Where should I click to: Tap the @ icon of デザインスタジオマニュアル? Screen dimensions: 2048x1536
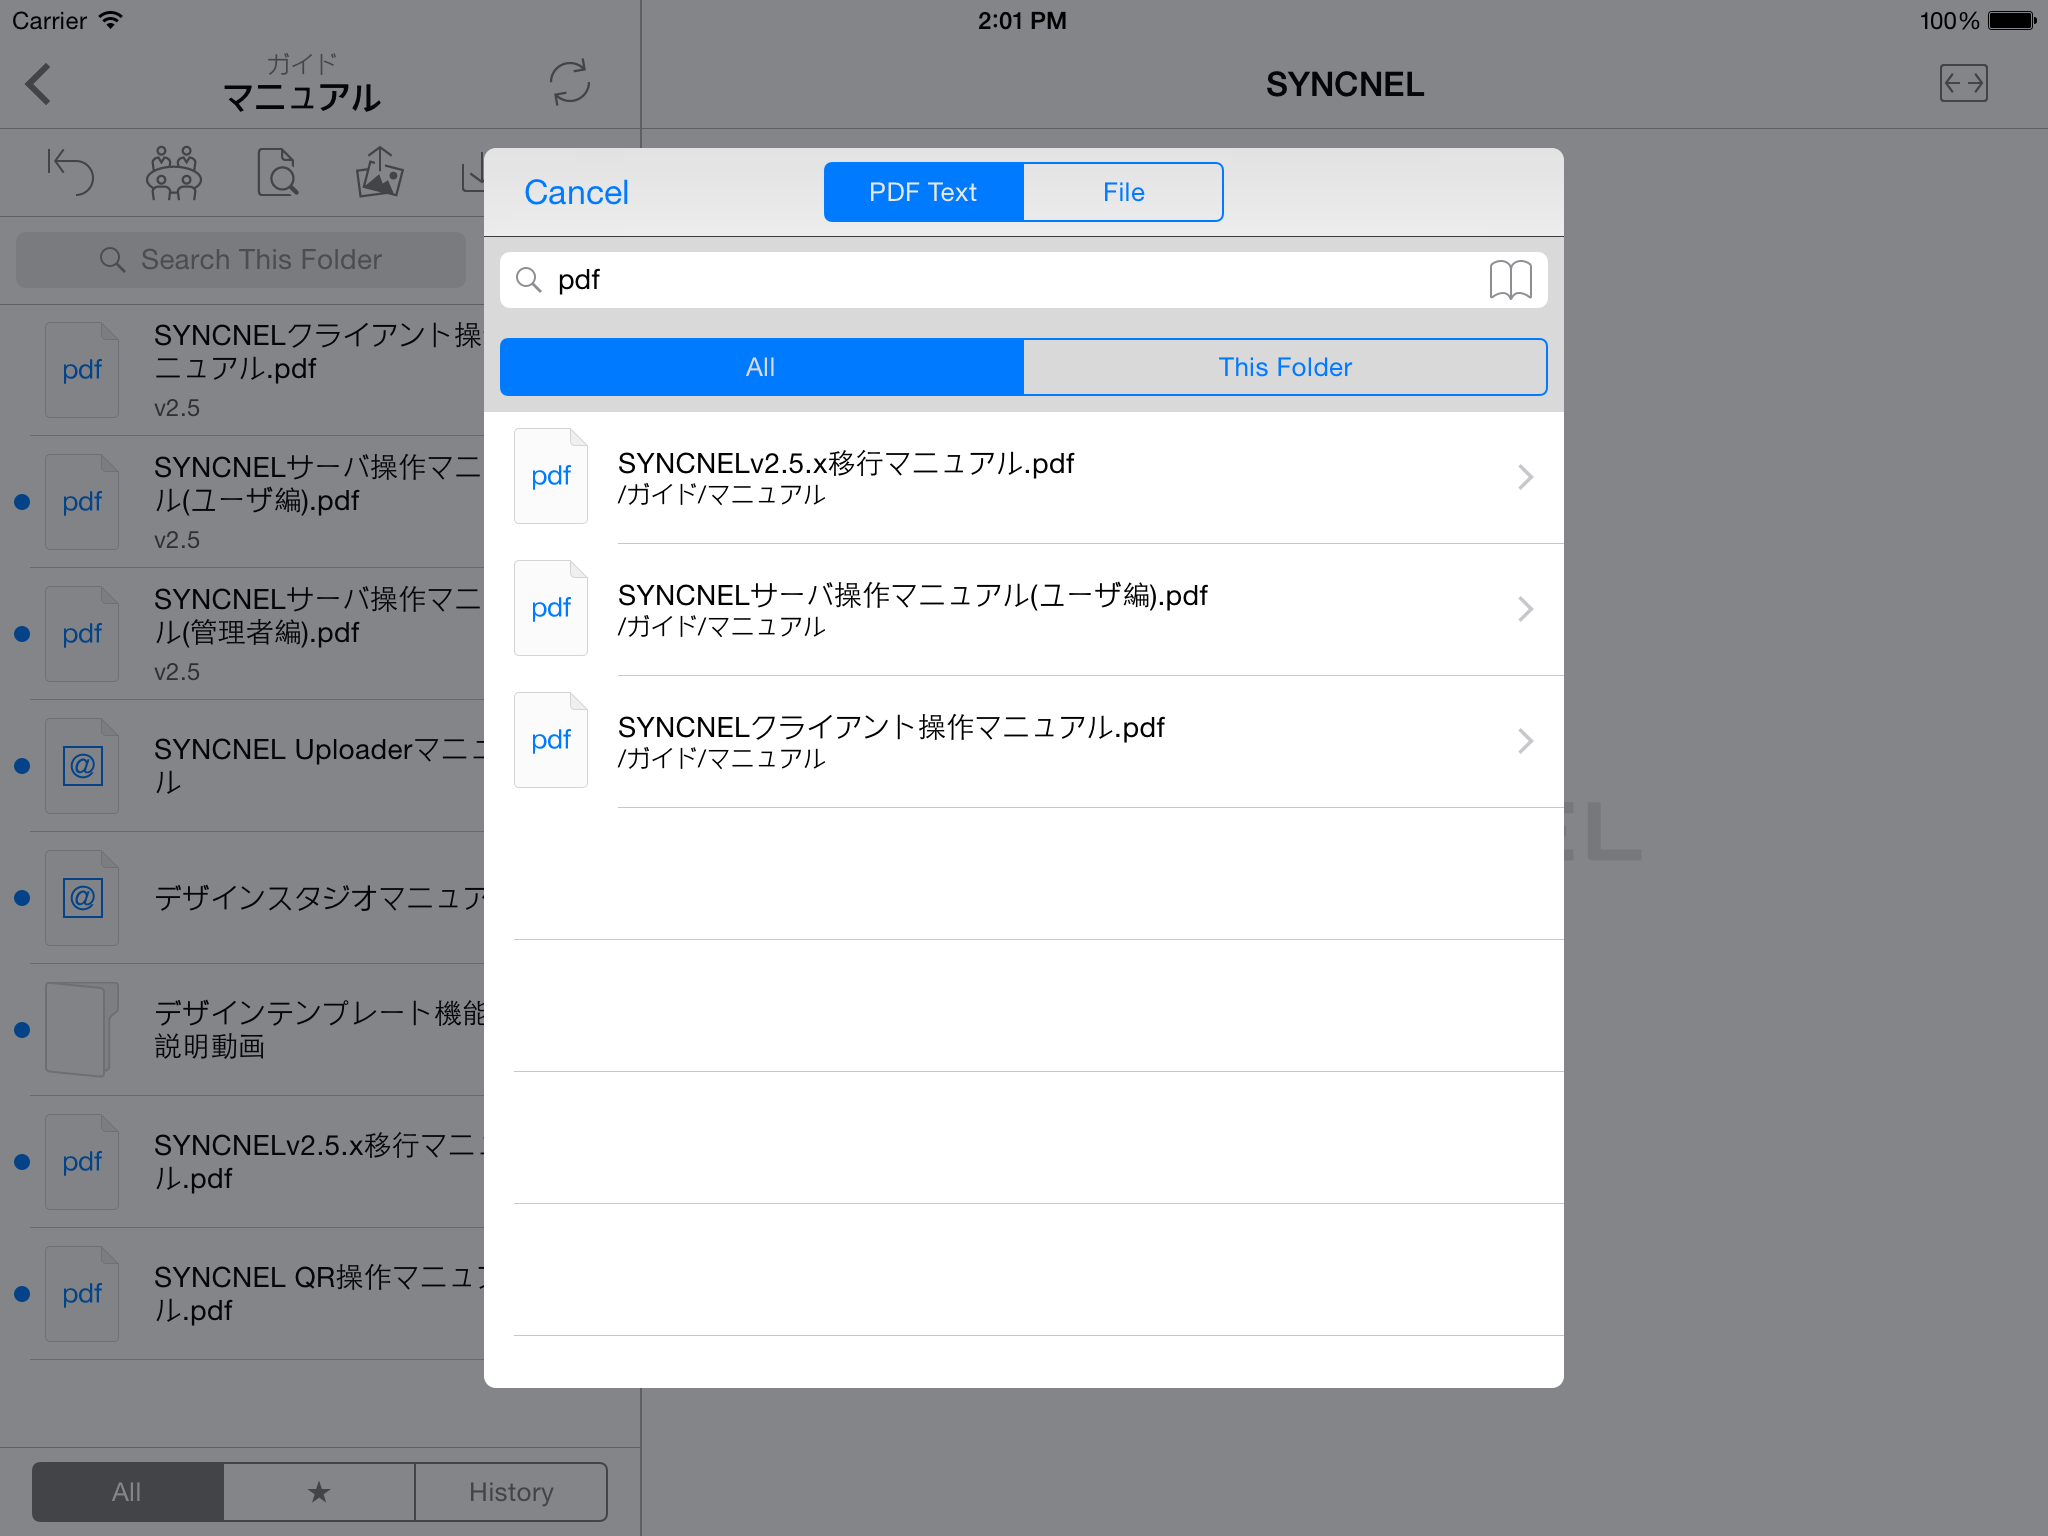pos(82,898)
